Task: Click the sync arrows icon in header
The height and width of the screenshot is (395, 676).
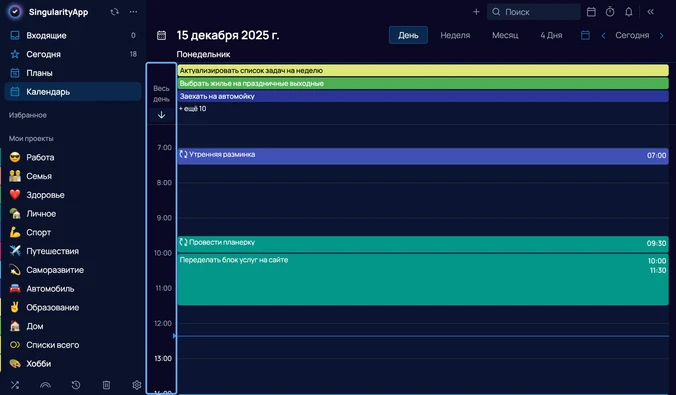Action: pos(114,12)
